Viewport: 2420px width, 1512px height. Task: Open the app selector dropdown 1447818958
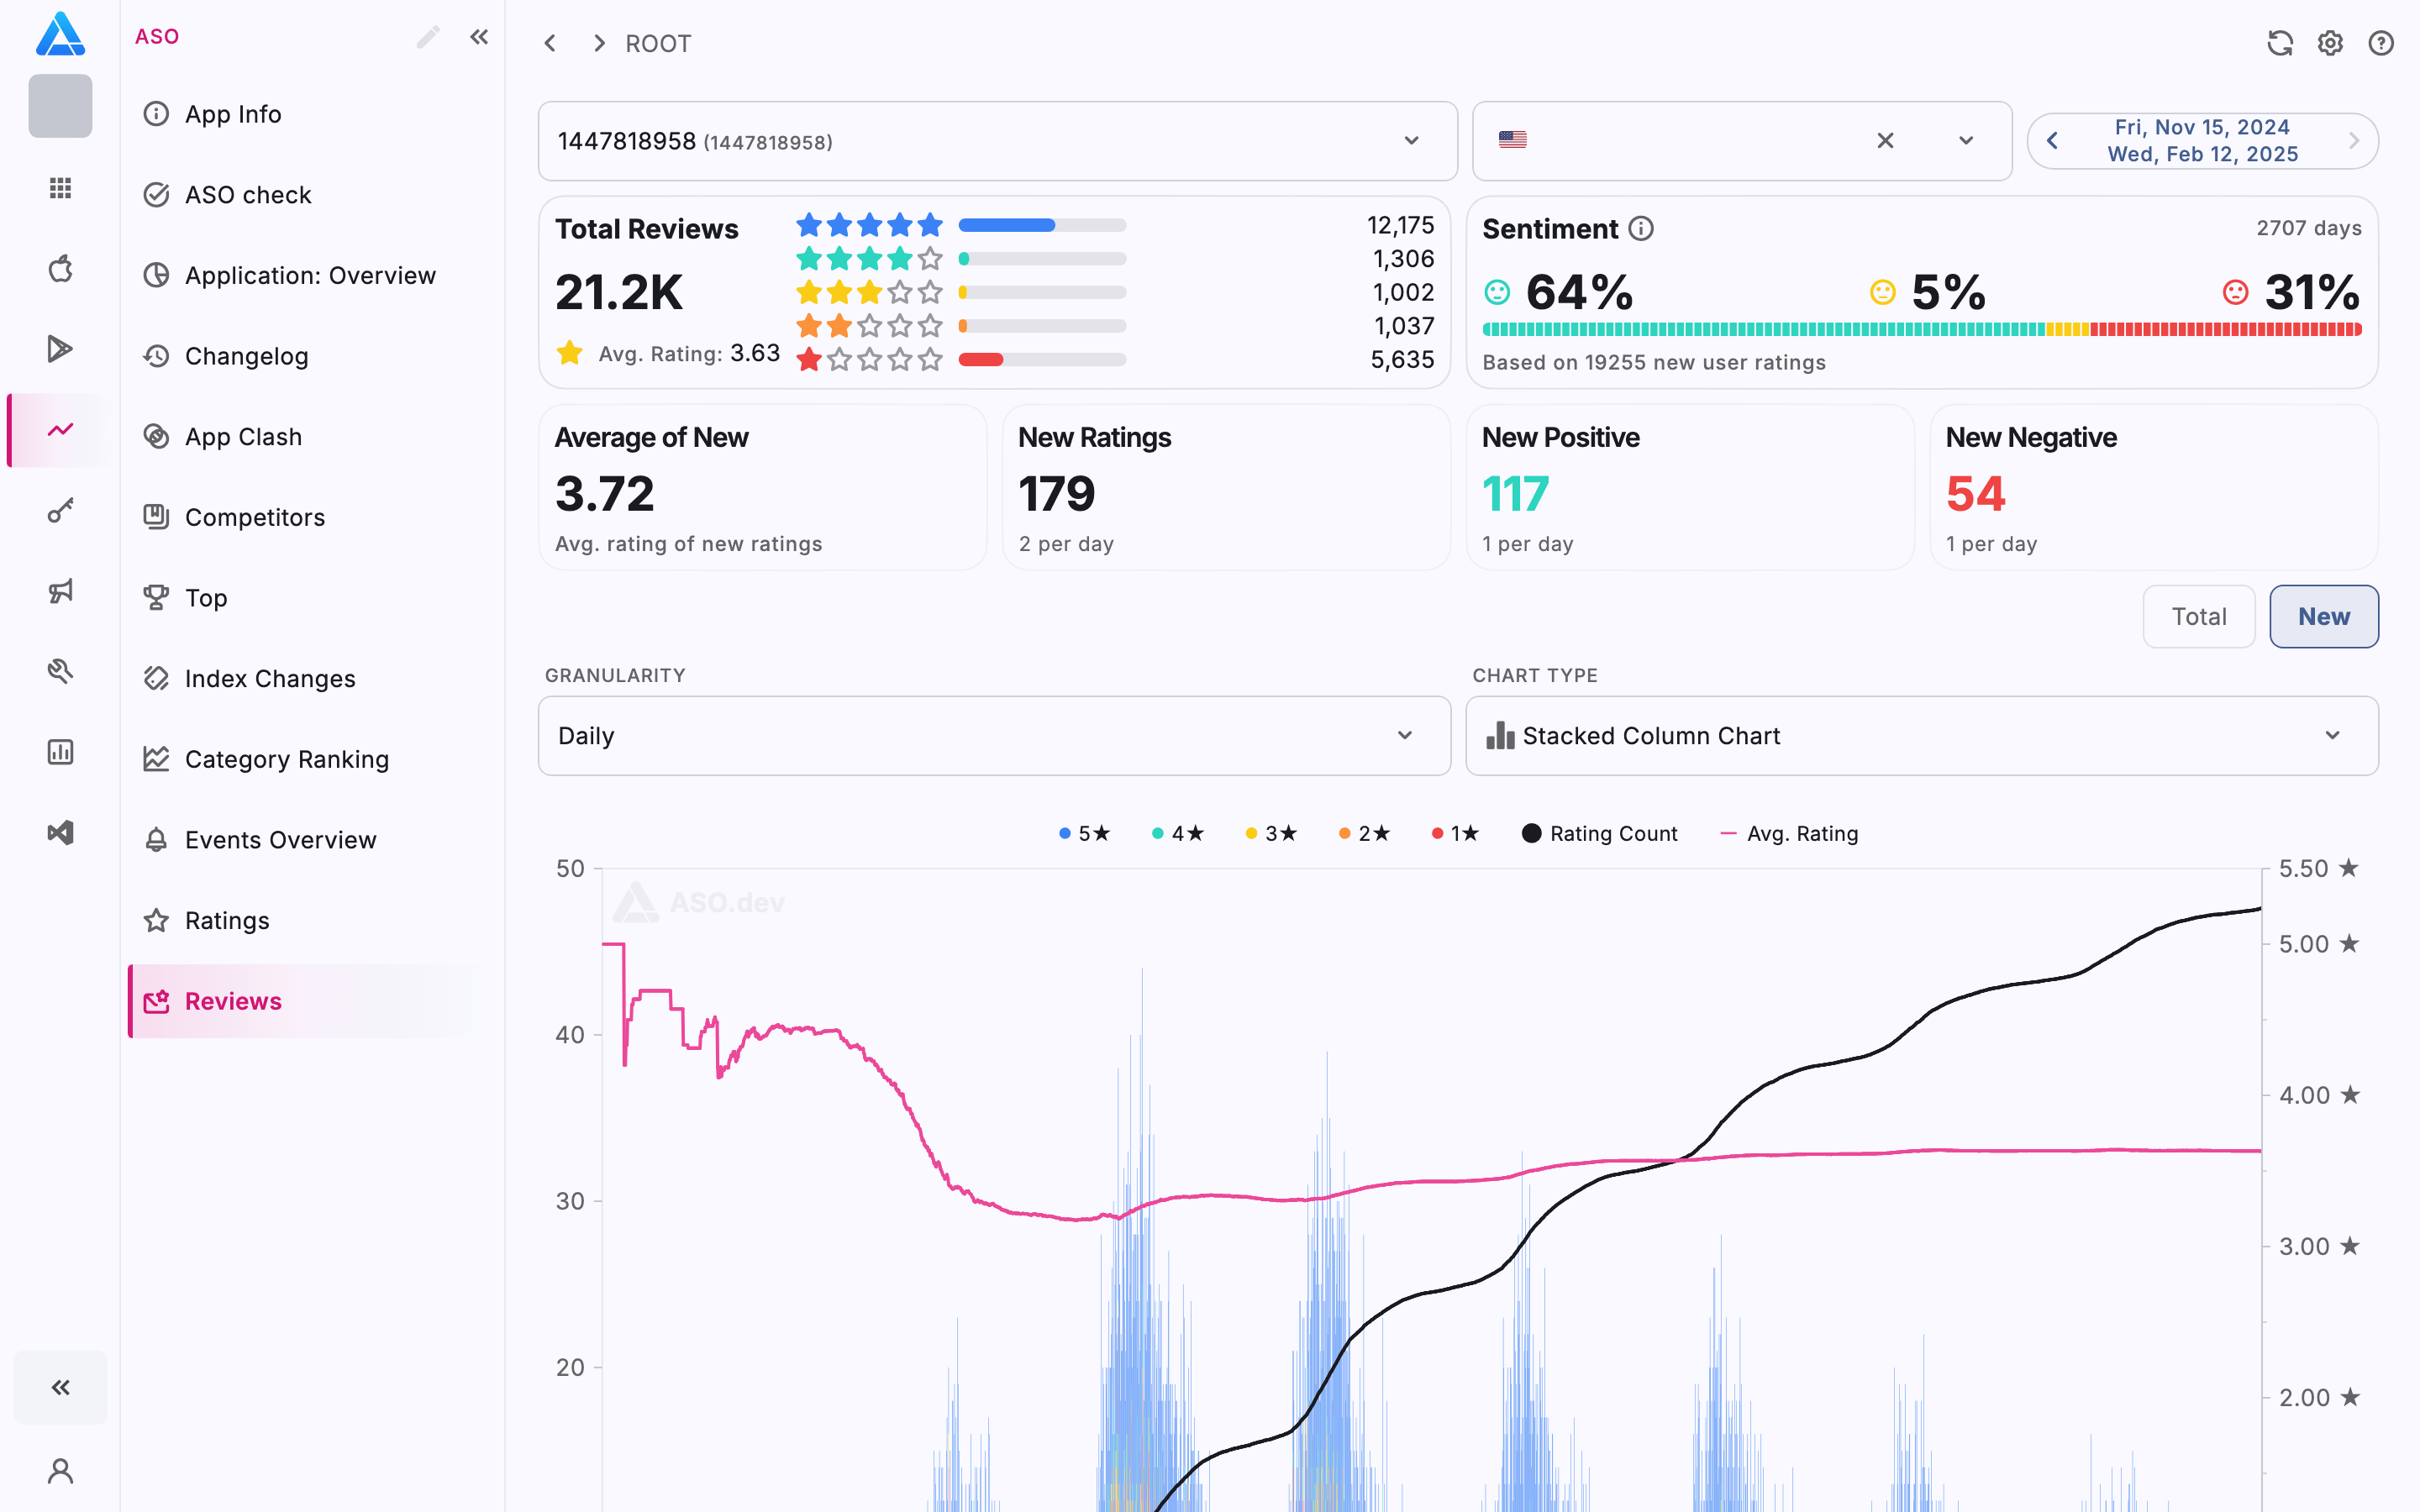997,141
